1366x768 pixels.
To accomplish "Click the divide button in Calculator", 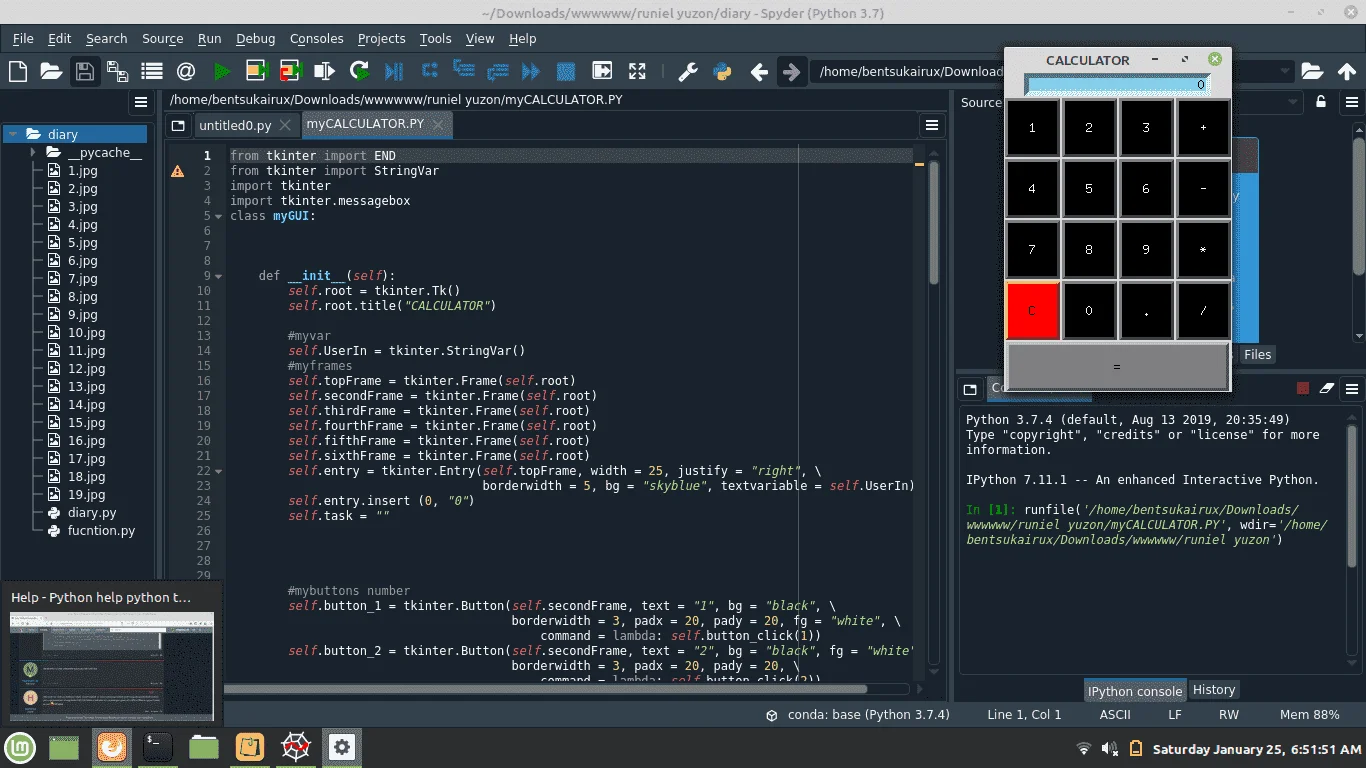I will 1203,311.
